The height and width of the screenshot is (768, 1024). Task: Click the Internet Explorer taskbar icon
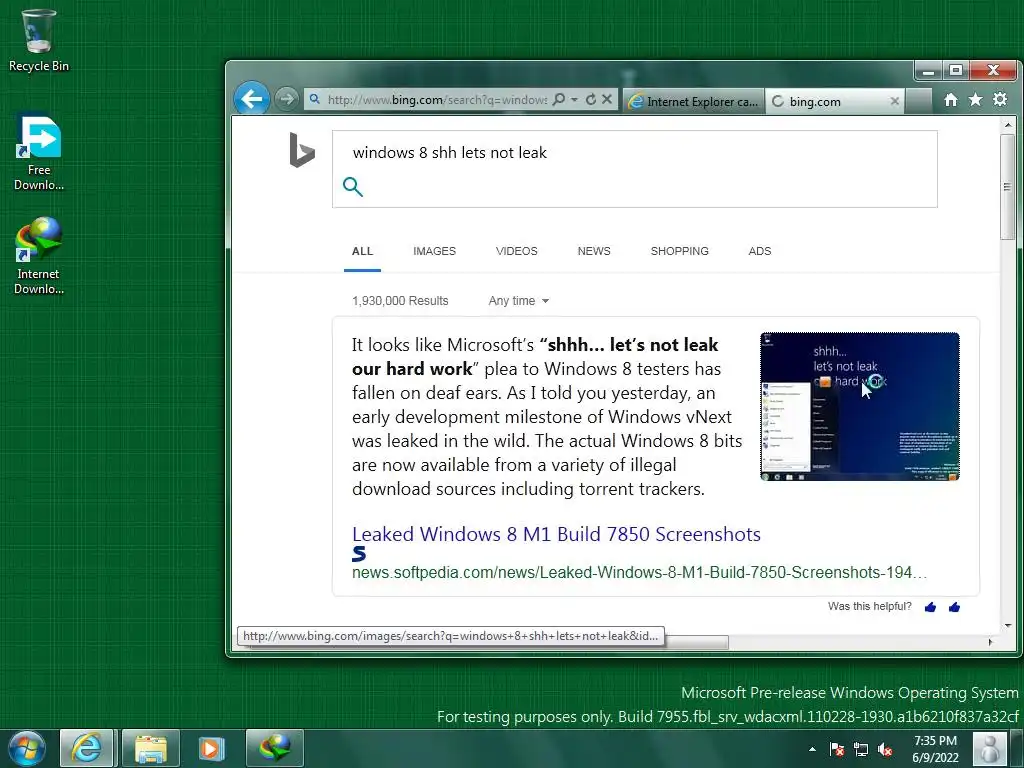(87, 748)
